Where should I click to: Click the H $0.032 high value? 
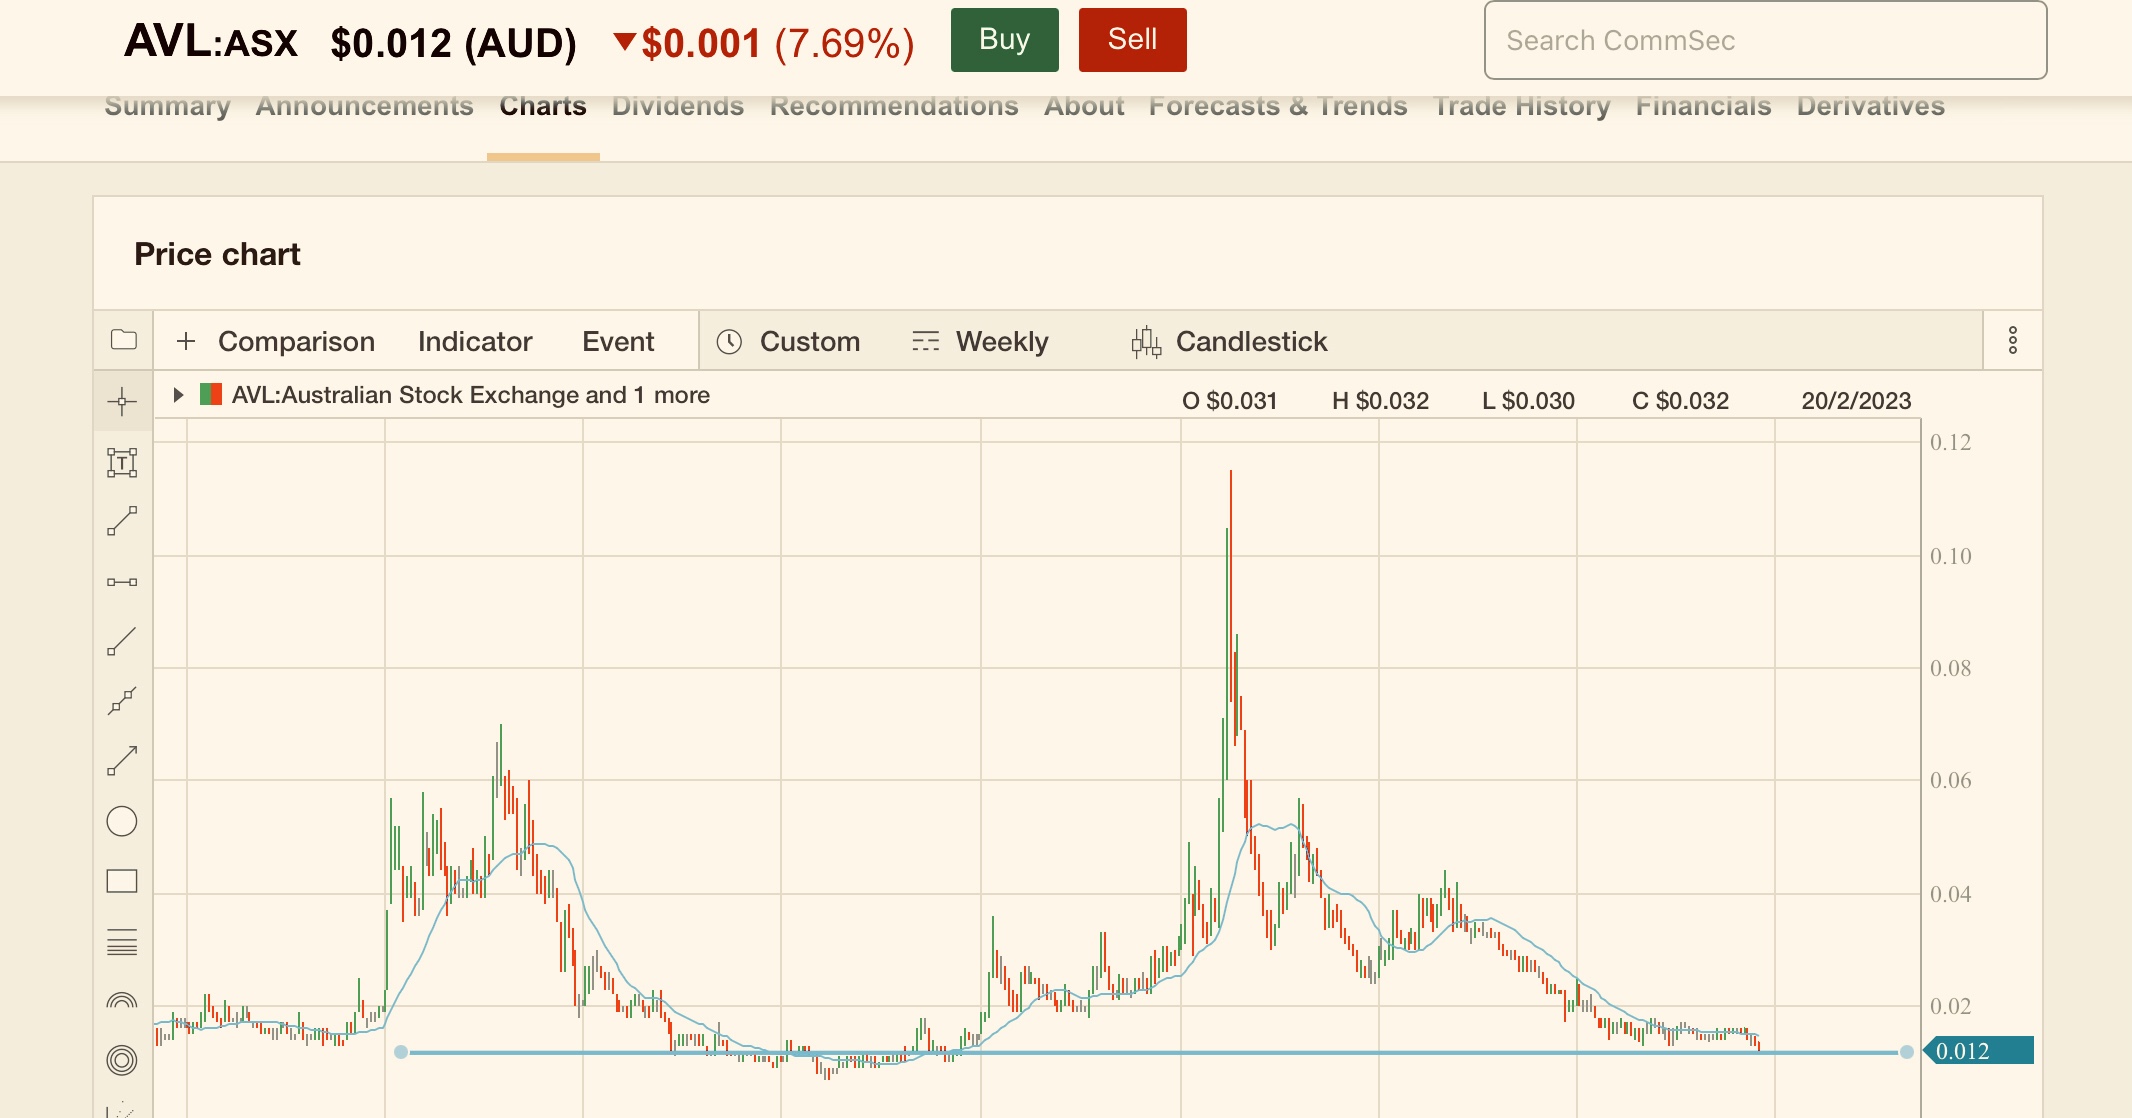[1380, 401]
